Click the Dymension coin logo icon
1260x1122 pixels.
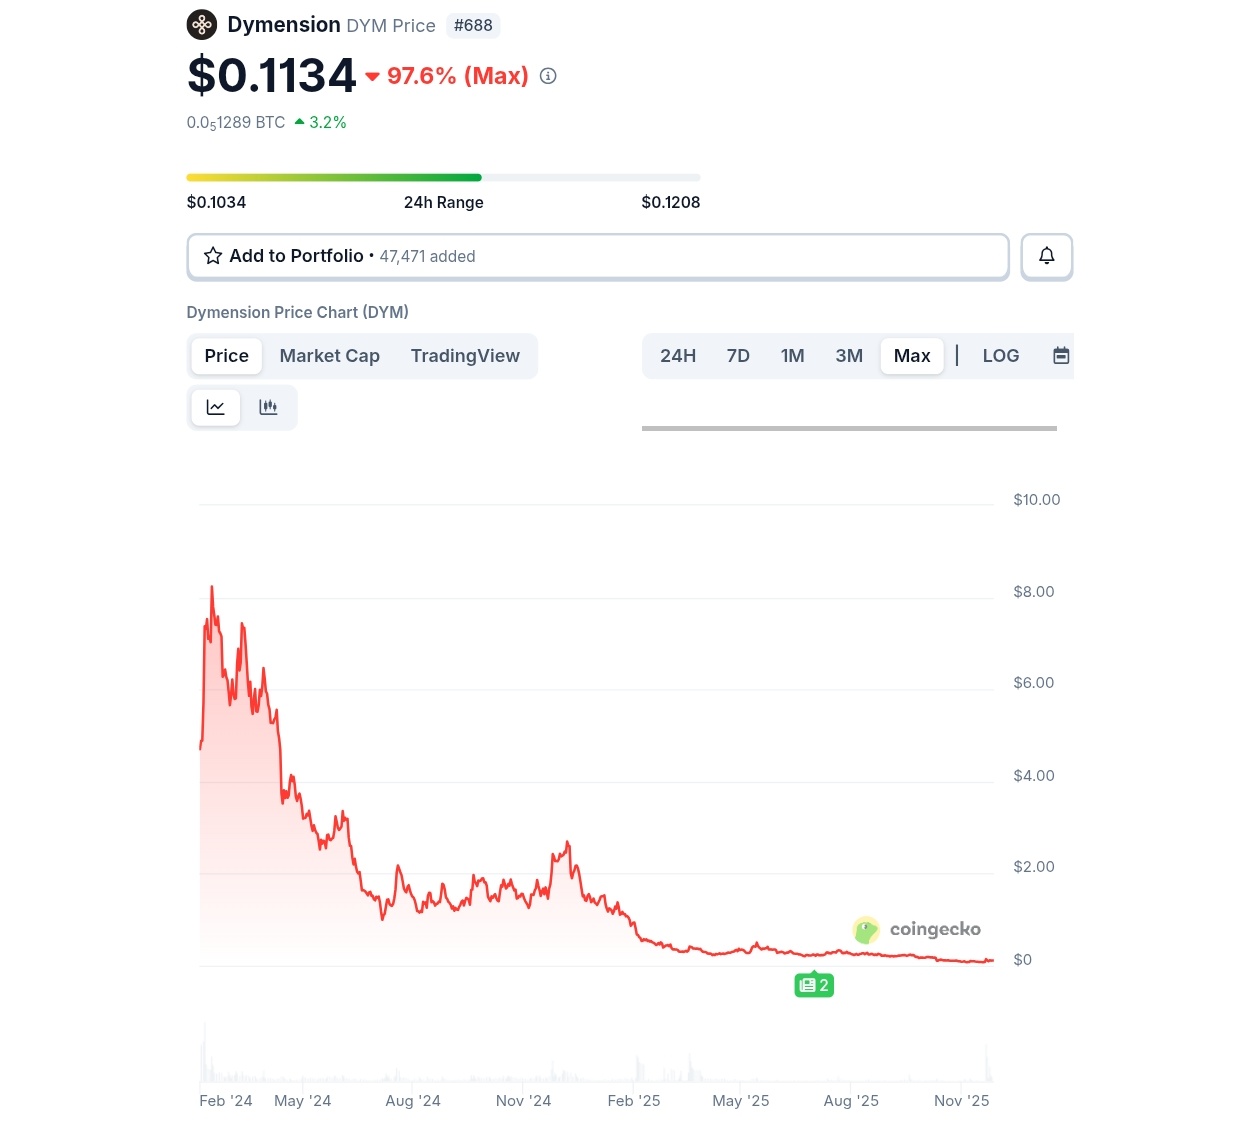click(x=202, y=25)
